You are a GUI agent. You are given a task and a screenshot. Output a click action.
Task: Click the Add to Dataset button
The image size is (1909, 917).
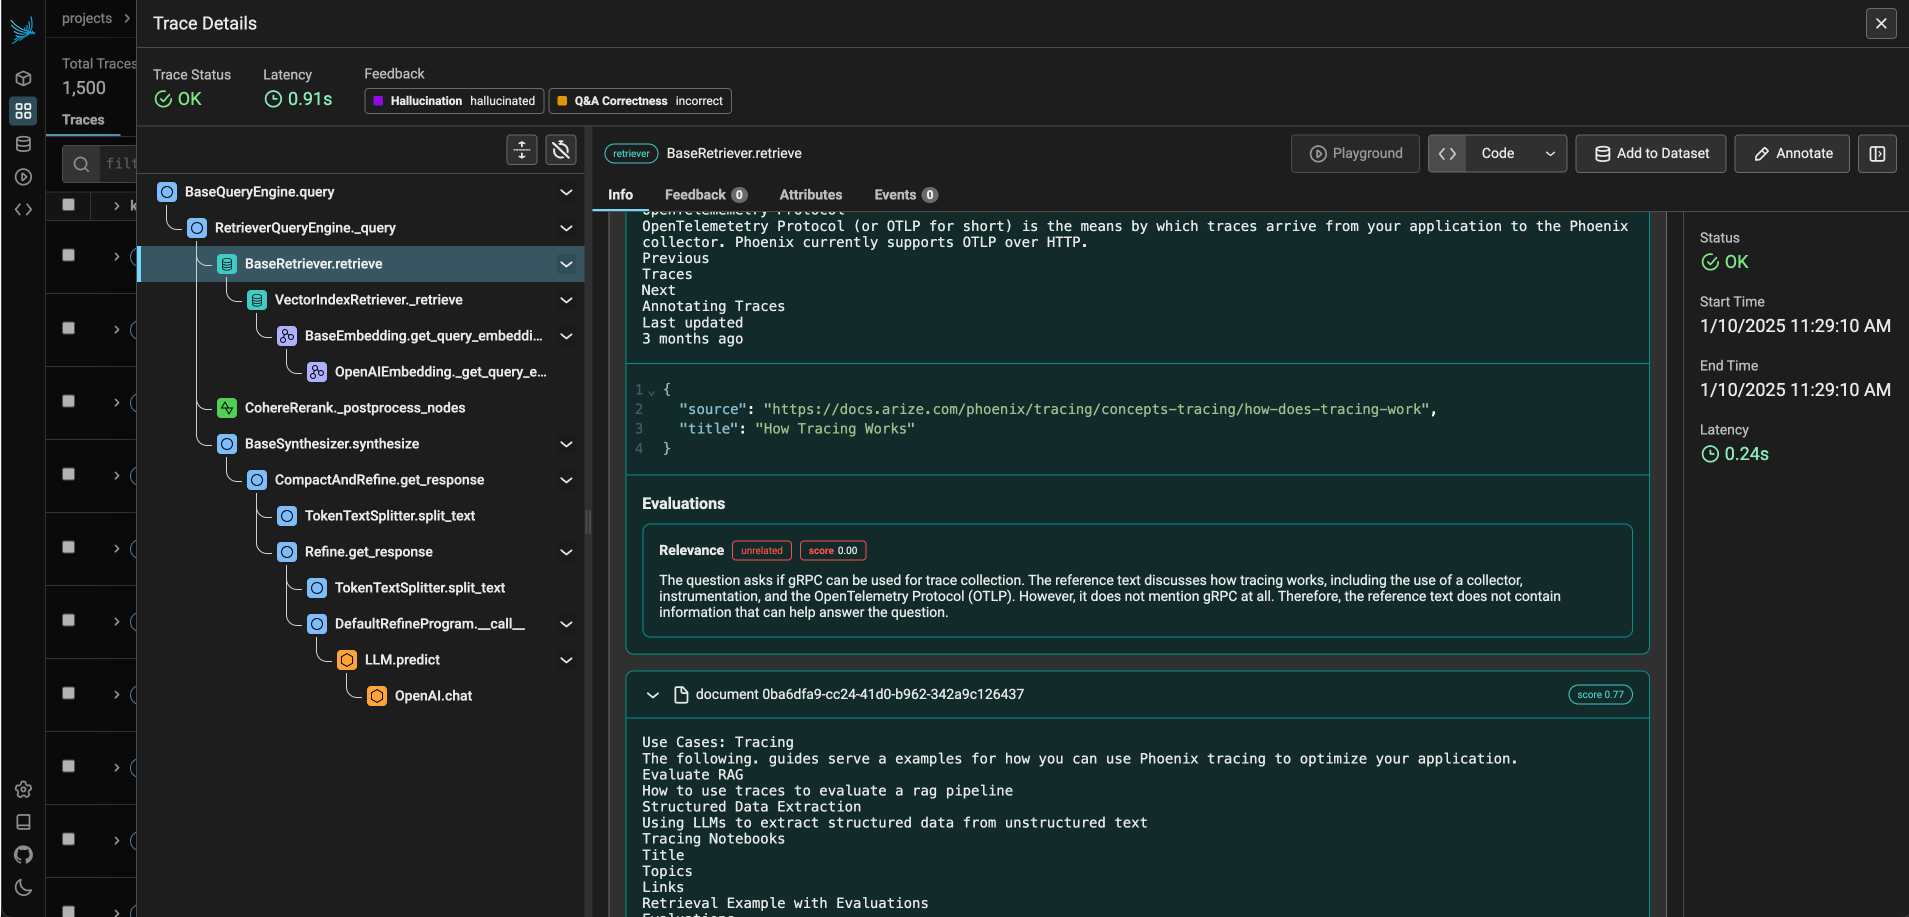click(x=1649, y=153)
